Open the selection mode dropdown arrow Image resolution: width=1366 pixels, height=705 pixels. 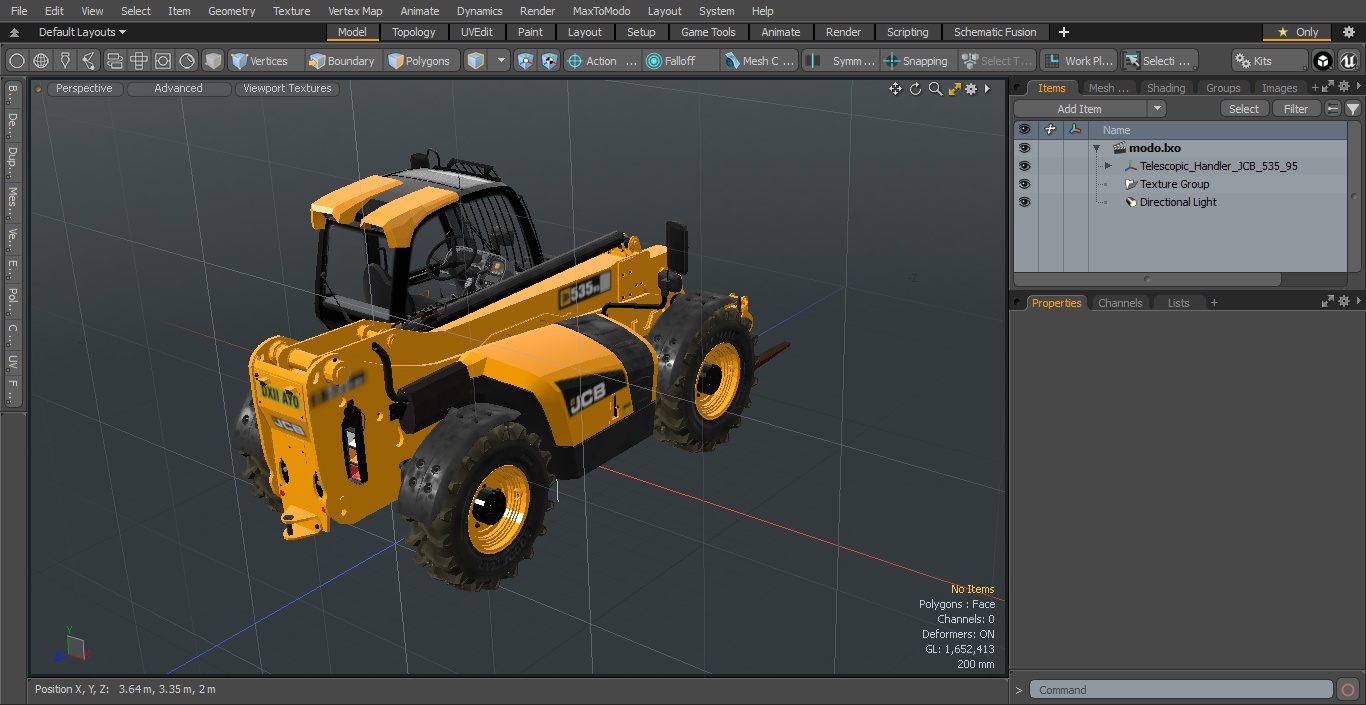point(501,61)
